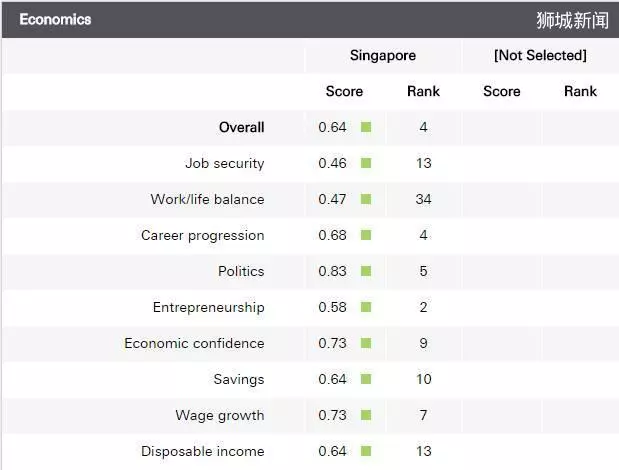The height and width of the screenshot is (470, 619).
Task: Click green indicator square beside Overall score
Action: (366, 127)
